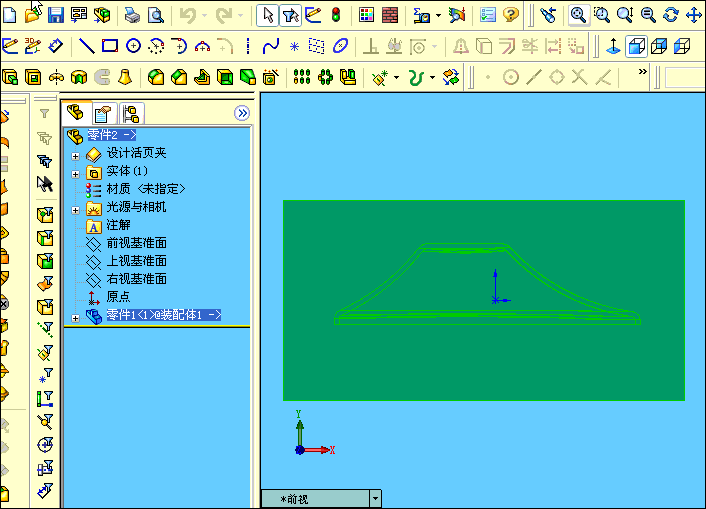This screenshot has height=509, width=706.
Task: Select the 前视基准面 plane
Action: pyautogui.click(x=136, y=243)
